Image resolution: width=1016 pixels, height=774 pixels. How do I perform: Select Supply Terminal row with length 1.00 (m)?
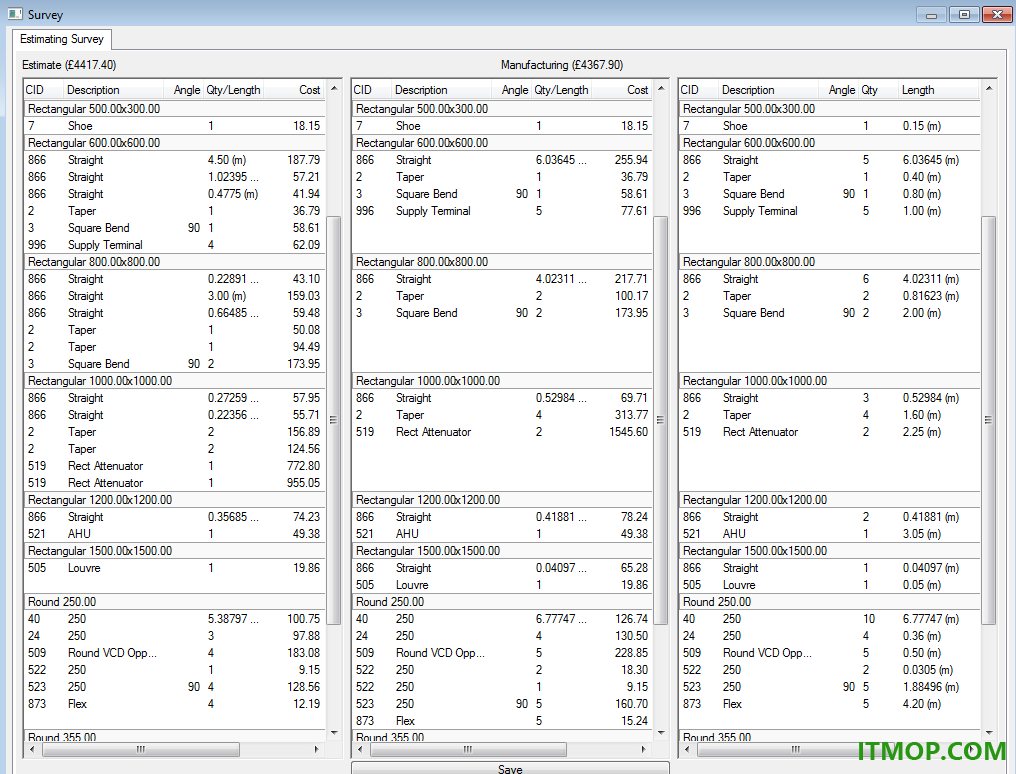coord(829,211)
